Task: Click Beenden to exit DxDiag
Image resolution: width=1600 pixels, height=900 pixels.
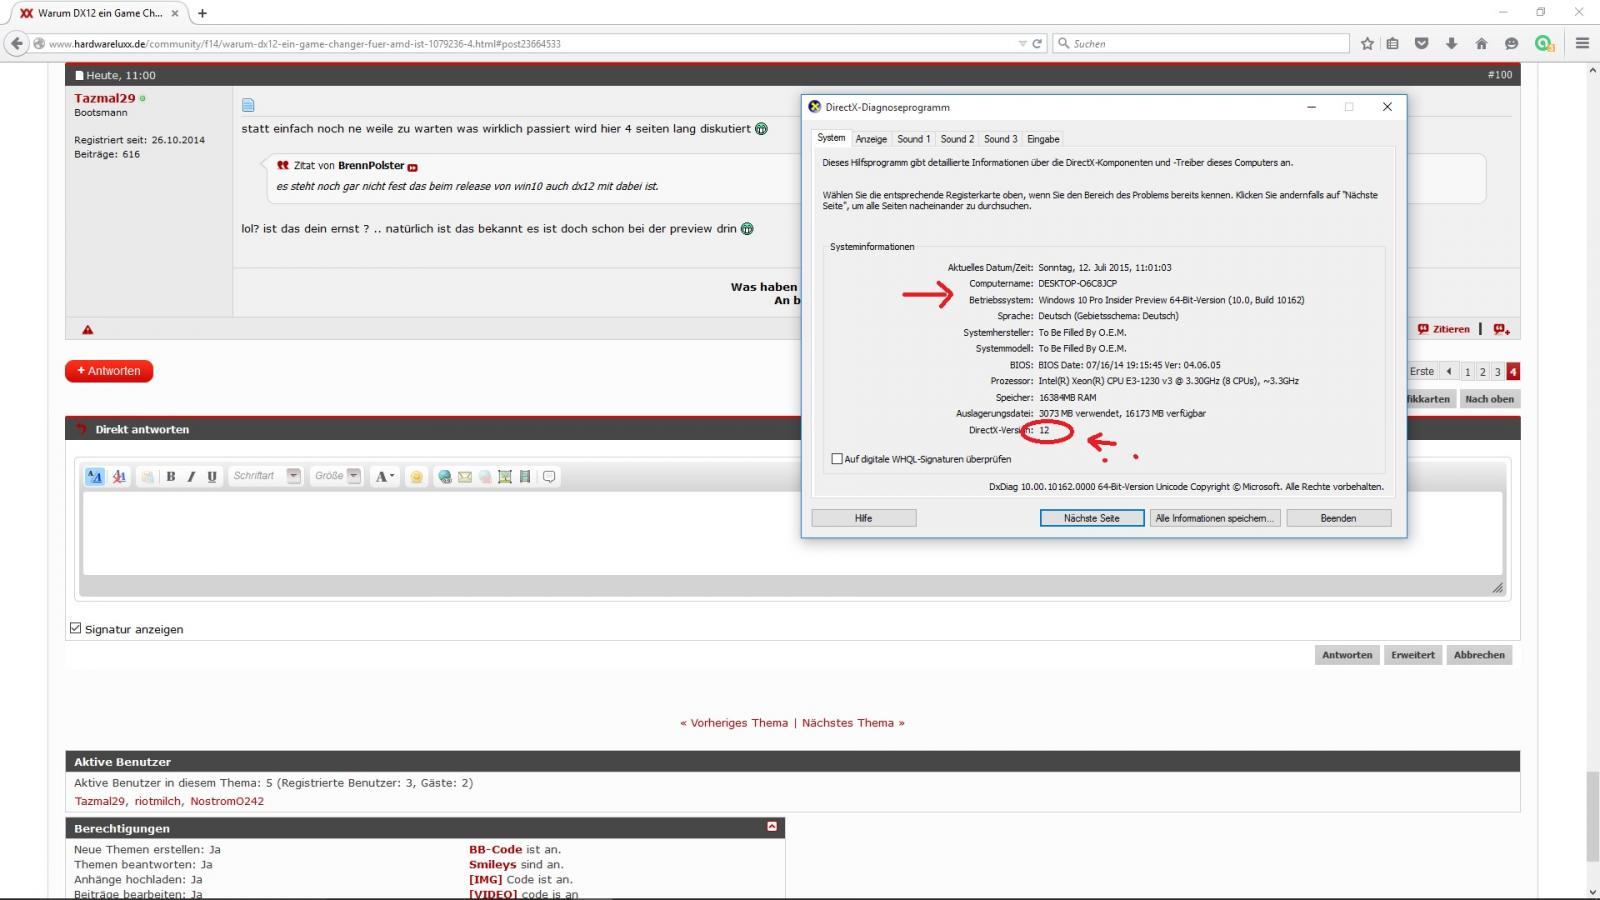Action: 1338,518
